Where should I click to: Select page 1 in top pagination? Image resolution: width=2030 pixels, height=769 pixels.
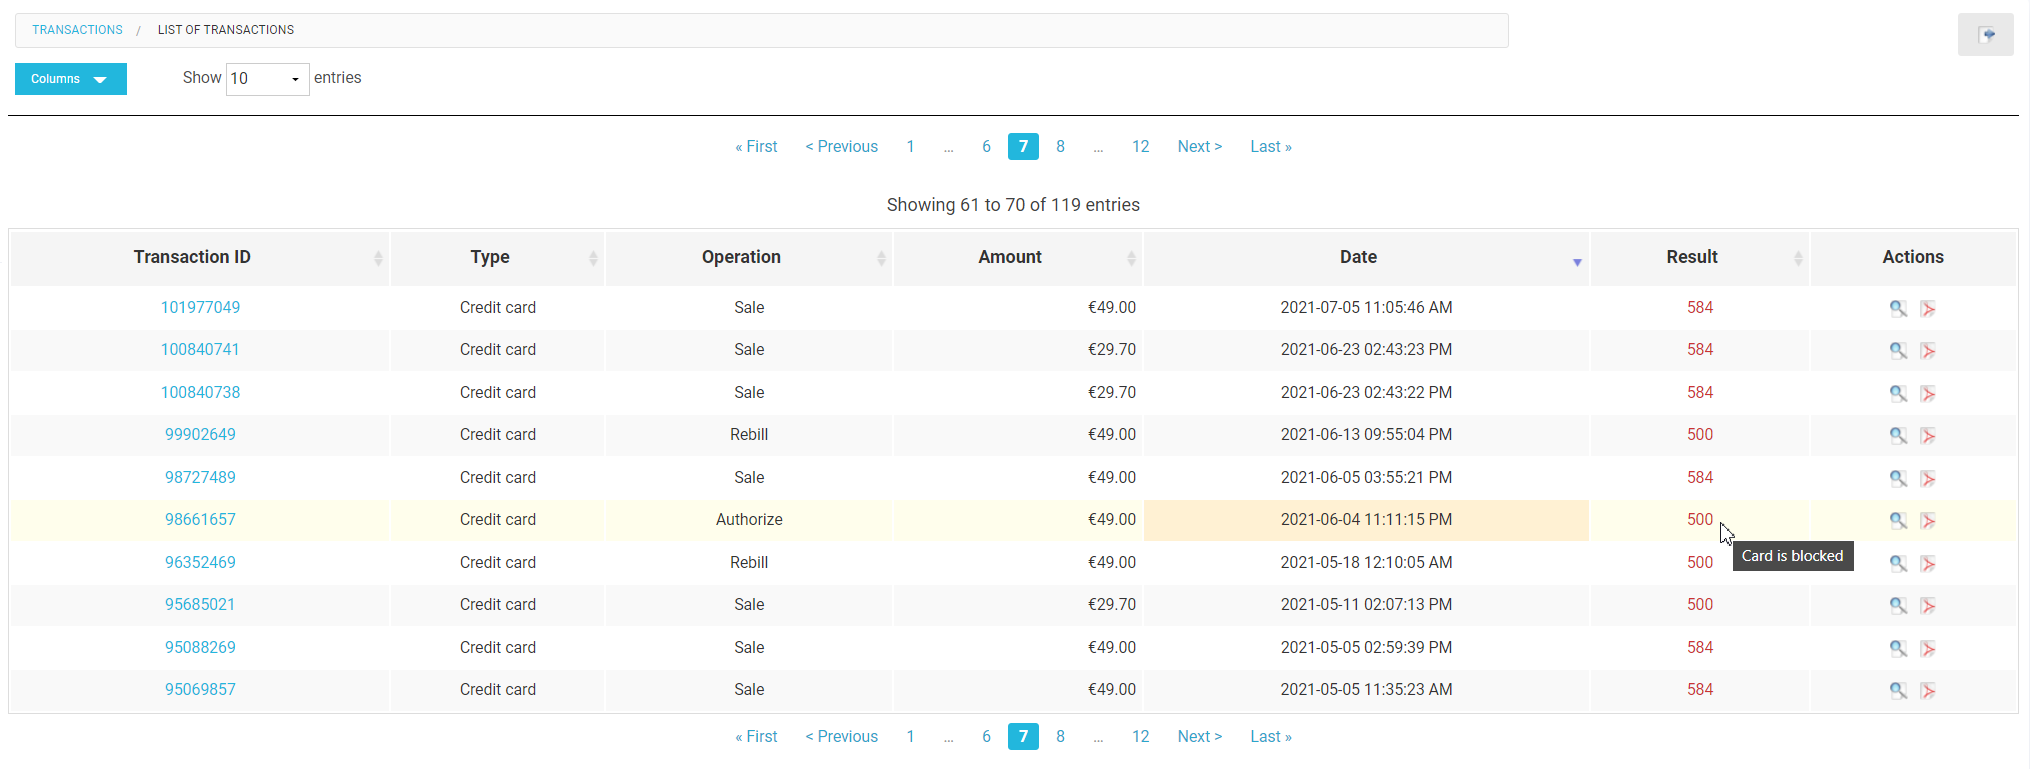910,146
